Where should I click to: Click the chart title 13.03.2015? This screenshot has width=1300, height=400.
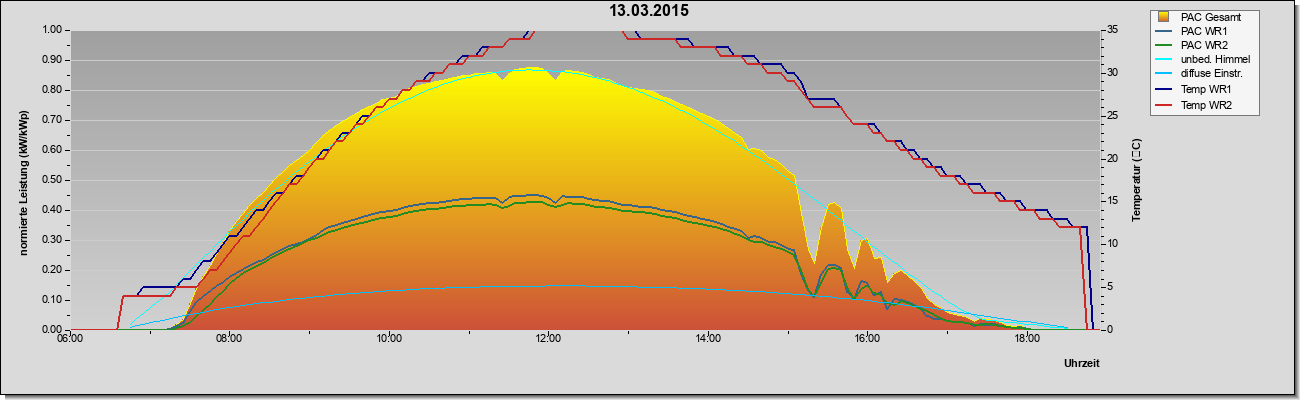(x=650, y=11)
